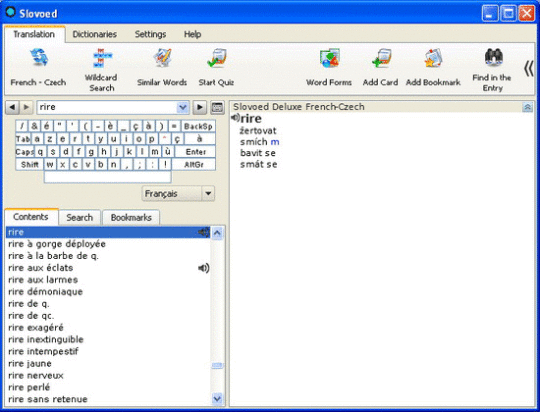Image resolution: width=540 pixels, height=412 pixels.
Task: Play audio for 'rire aux éclats'
Action: tap(204, 268)
